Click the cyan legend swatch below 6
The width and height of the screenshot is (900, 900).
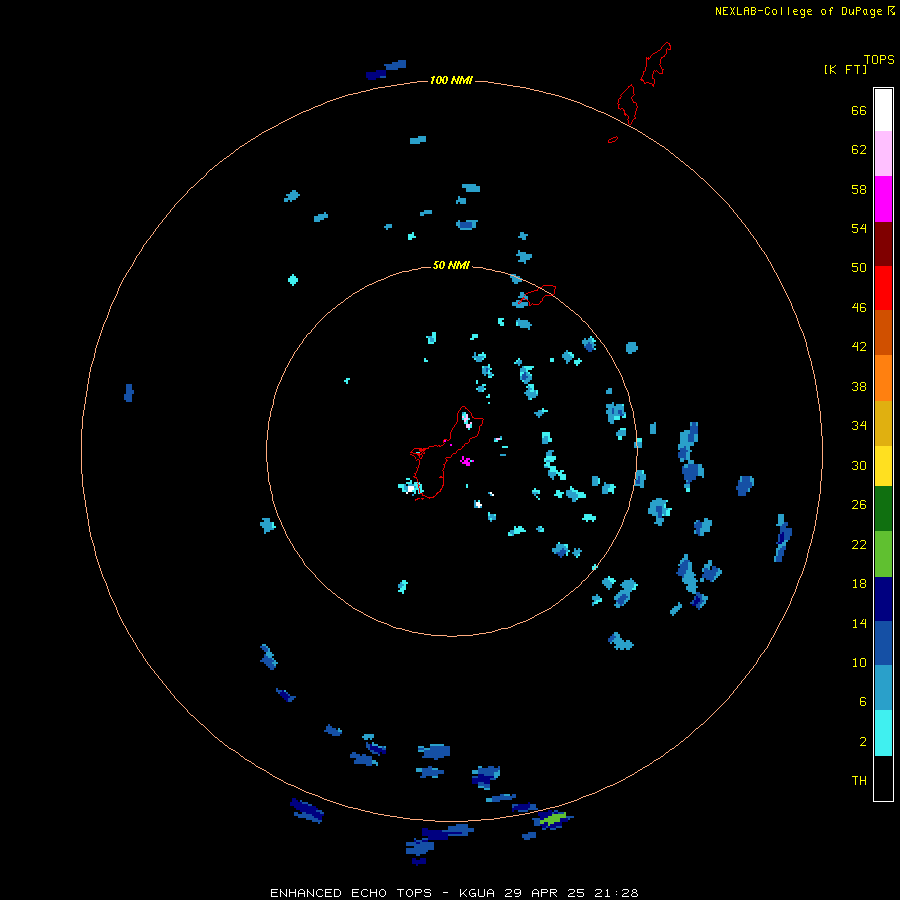click(x=883, y=733)
